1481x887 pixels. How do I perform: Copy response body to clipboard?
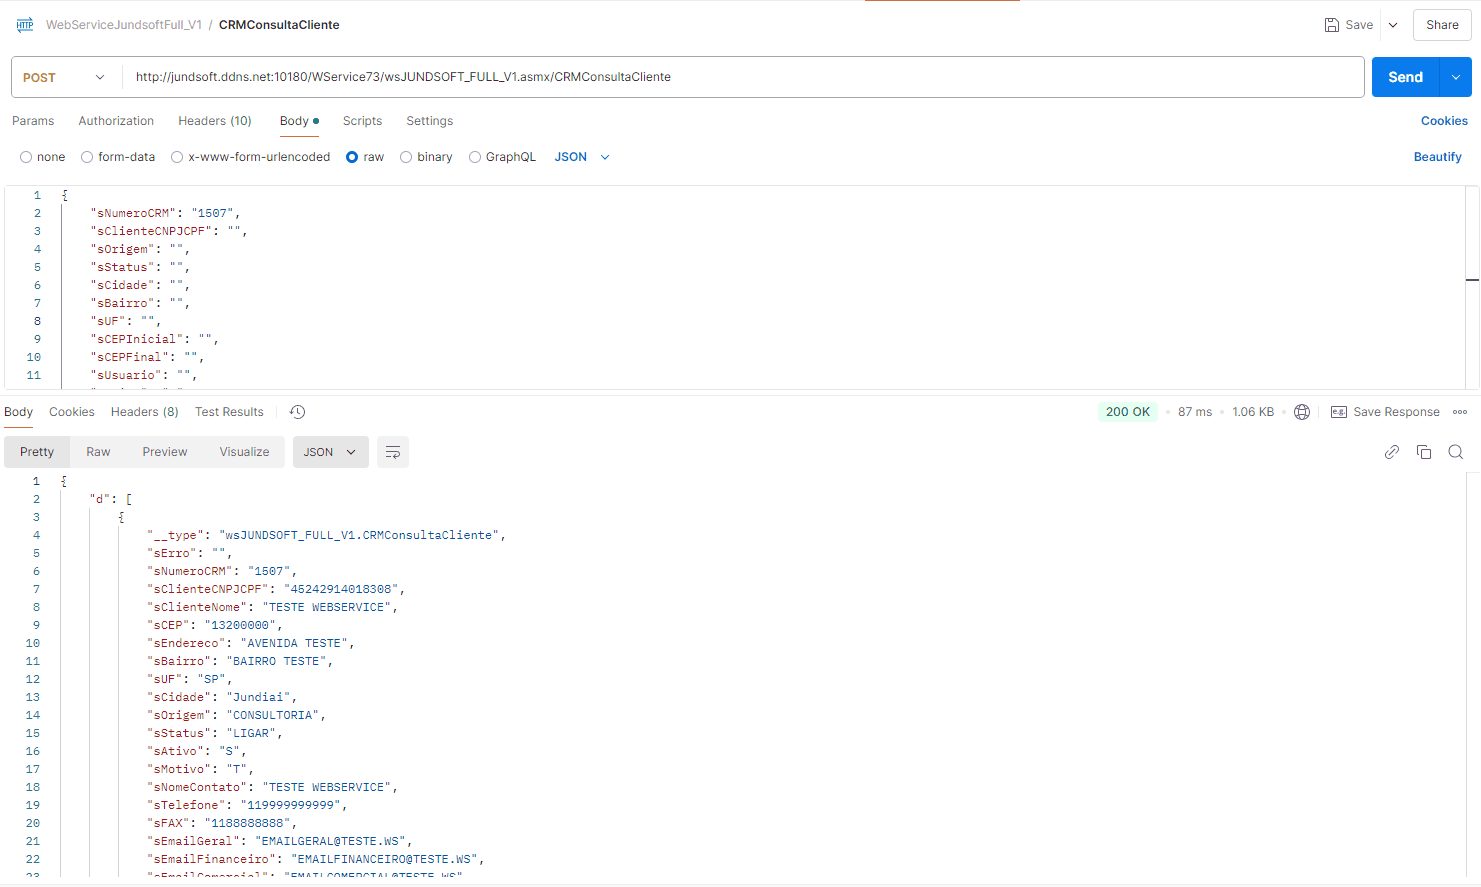tap(1424, 452)
